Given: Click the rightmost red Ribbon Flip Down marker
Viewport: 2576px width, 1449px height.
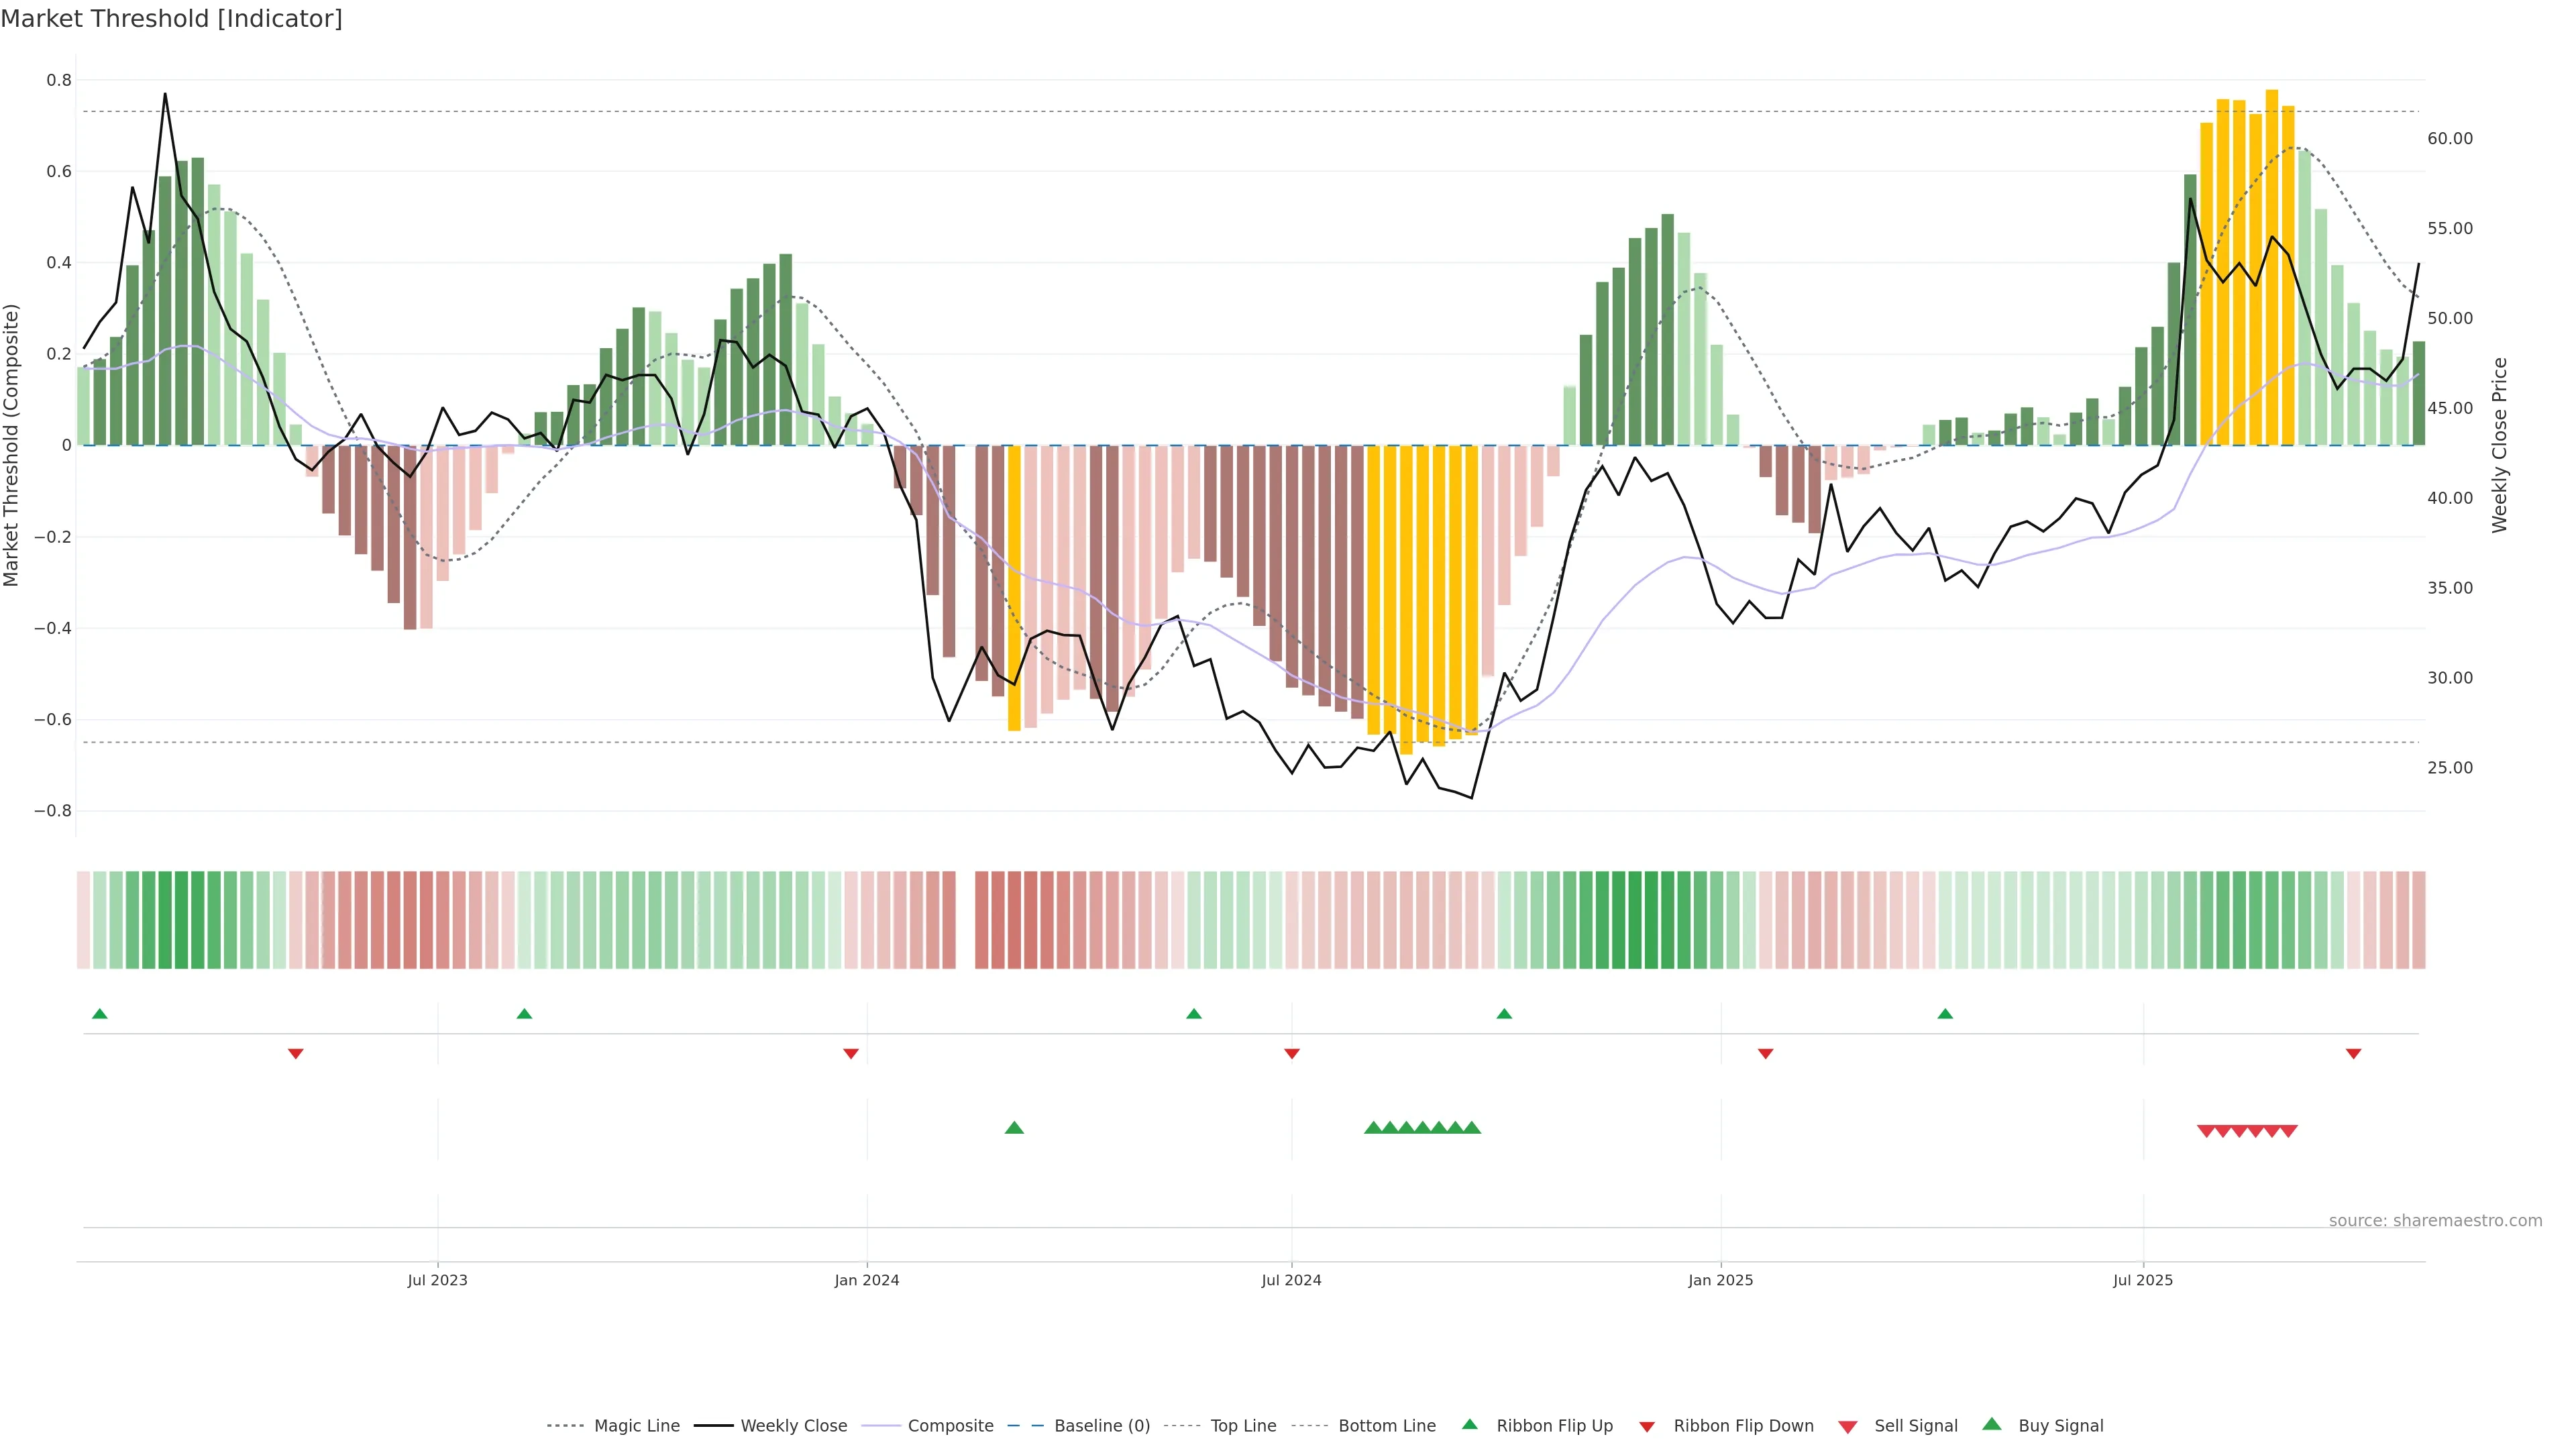Looking at the screenshot, I should coord(2353,1053).
